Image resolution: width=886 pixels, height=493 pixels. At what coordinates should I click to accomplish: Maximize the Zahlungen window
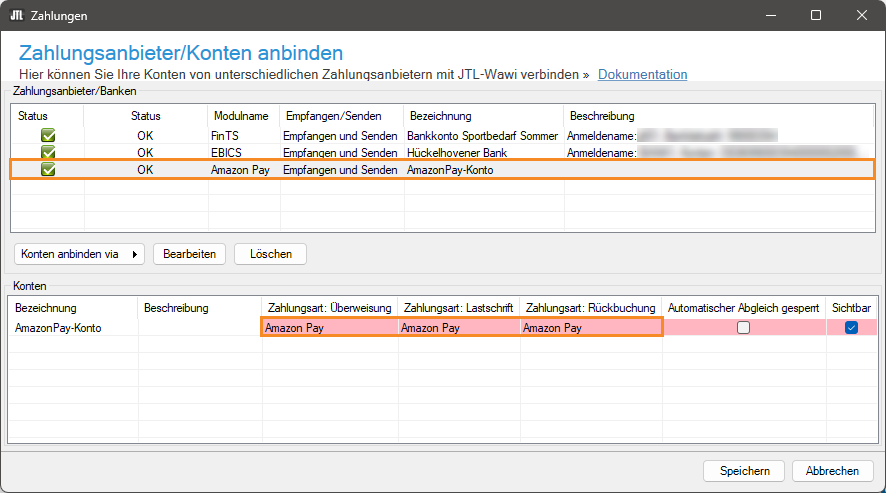point(816,16)
